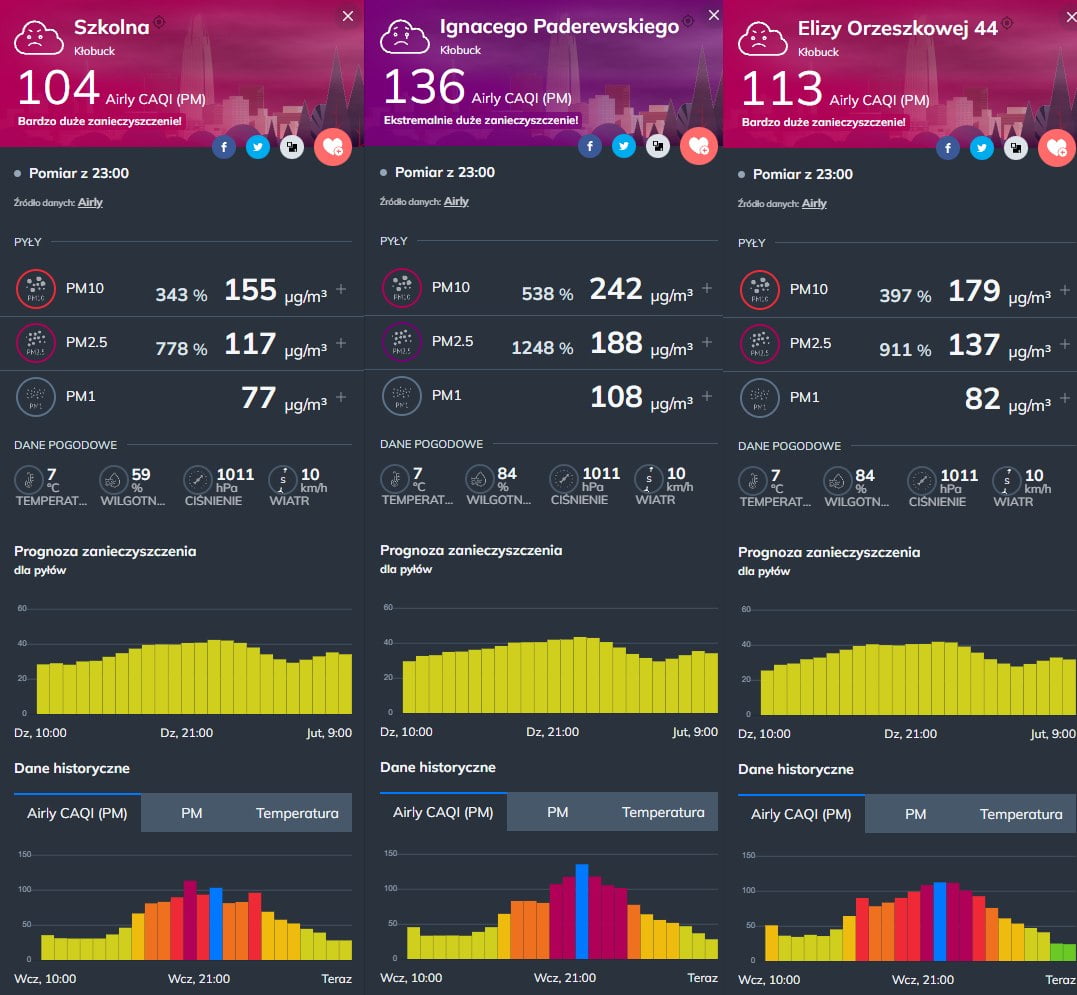Expand PM2.5 row in Ignacego Paderewskiego panel

tap(707, 342)
